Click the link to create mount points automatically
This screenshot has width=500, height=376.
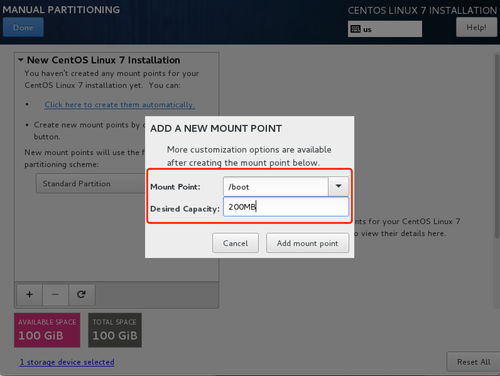(120, 105)
